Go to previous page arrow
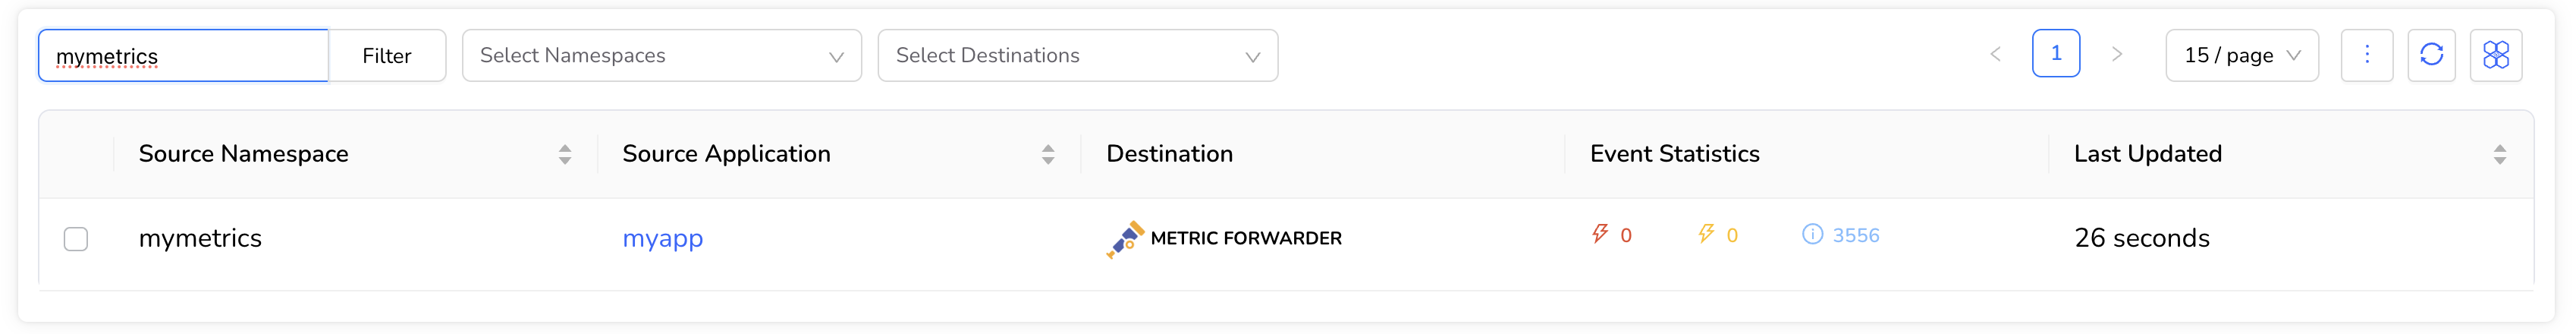 [1995, 55]
